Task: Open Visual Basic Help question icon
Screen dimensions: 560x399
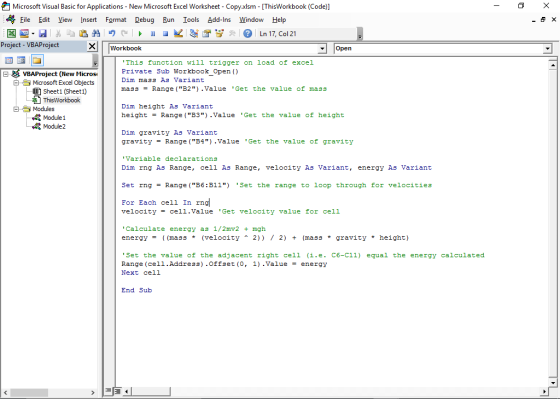Action: (x=248, y=34)
